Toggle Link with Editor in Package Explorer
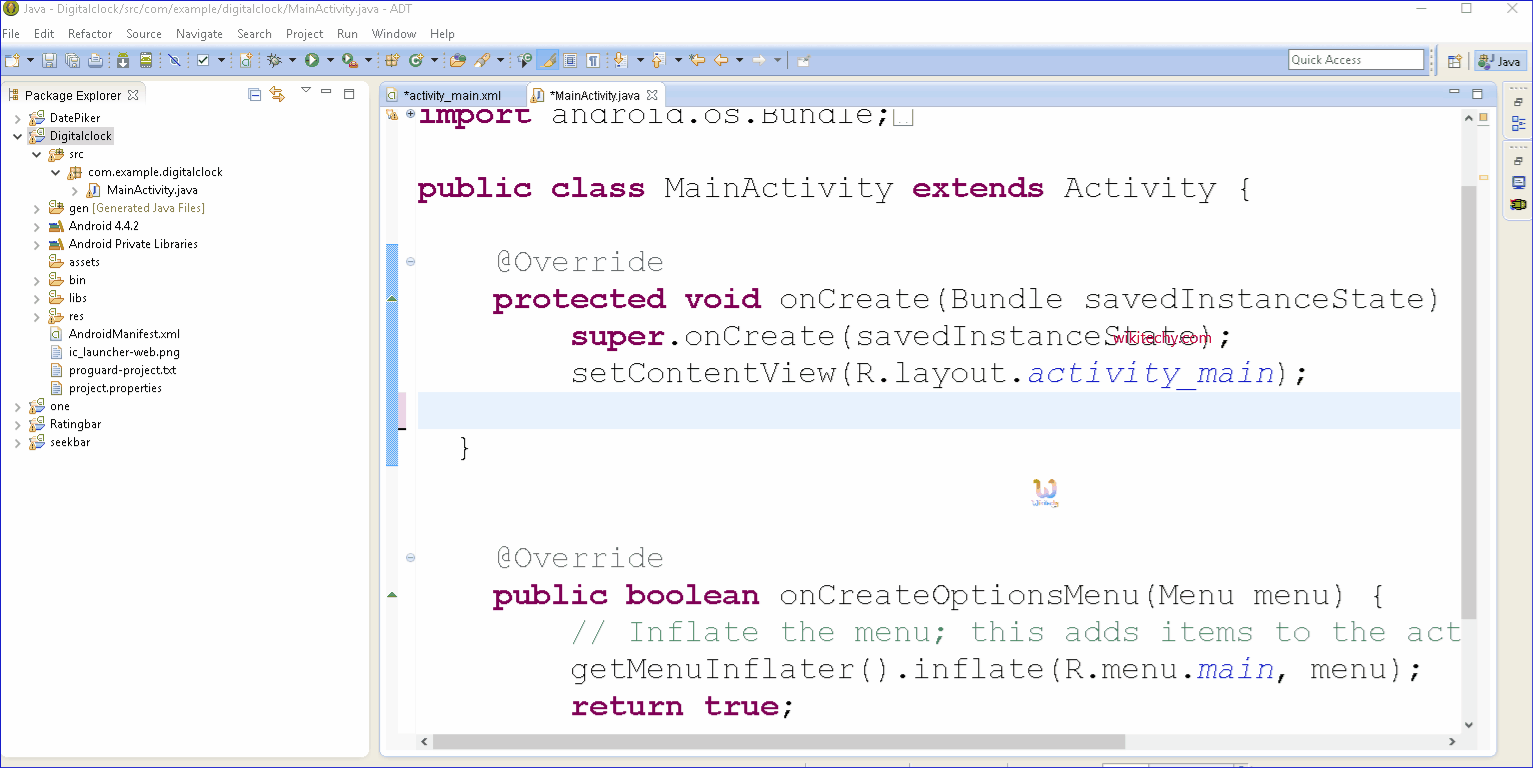 click(x=277, y=94)
